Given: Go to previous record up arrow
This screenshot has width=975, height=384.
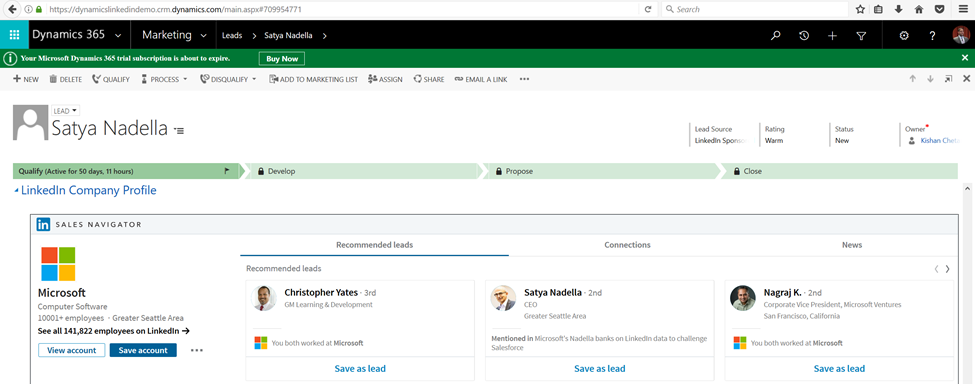Looking at the screenshot, I should (x=913, y=79).
